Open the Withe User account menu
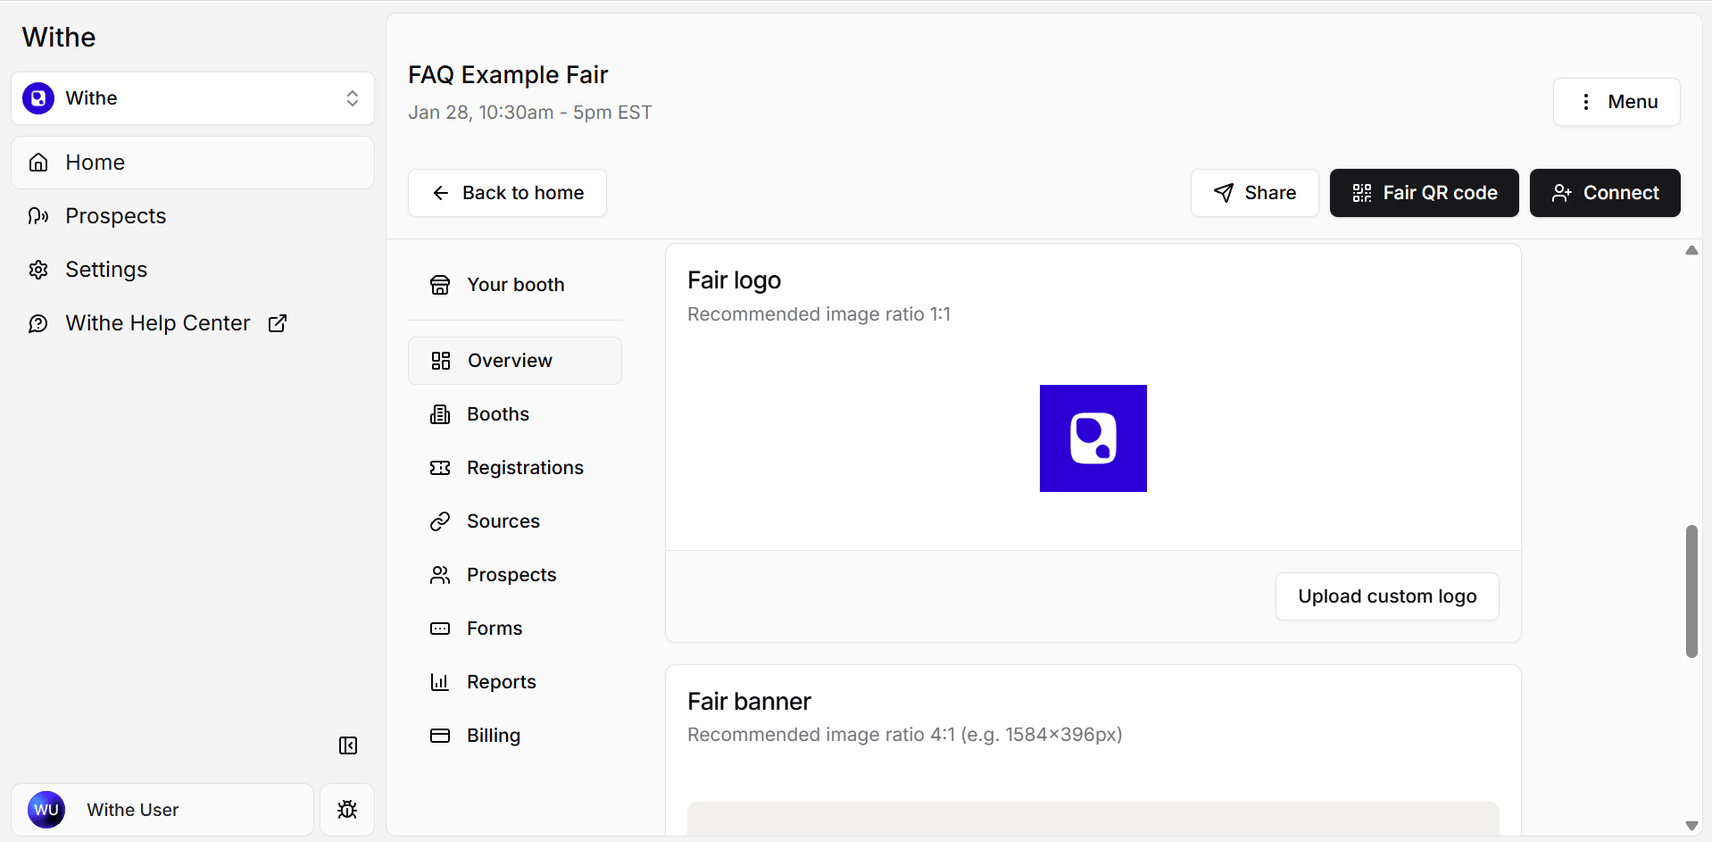The image size is (1712, 842). (162, 810)
